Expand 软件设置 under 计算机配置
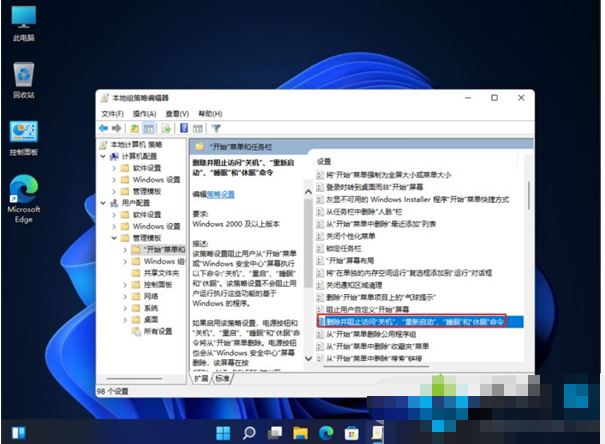 tap(114, 168)
